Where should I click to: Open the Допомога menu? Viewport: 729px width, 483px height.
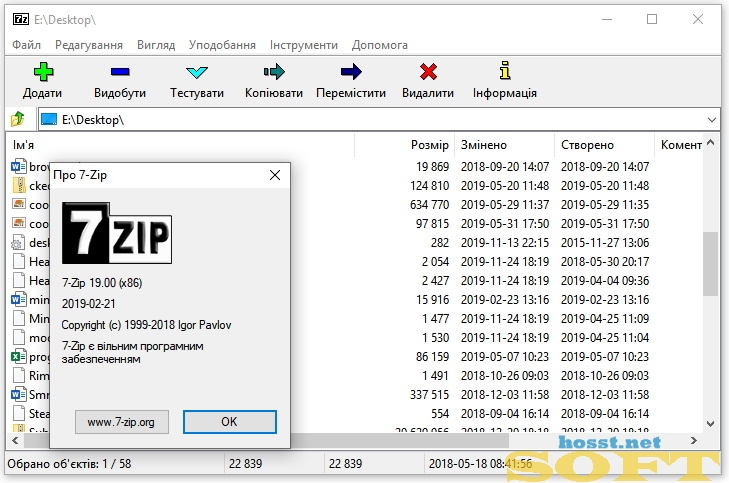click(x=379, y=45)
